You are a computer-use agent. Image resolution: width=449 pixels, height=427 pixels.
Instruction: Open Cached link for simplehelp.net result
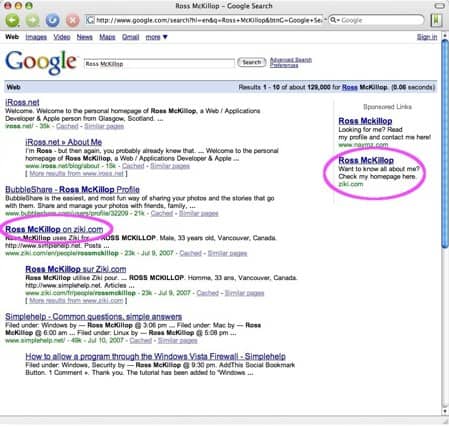[141, 340]
